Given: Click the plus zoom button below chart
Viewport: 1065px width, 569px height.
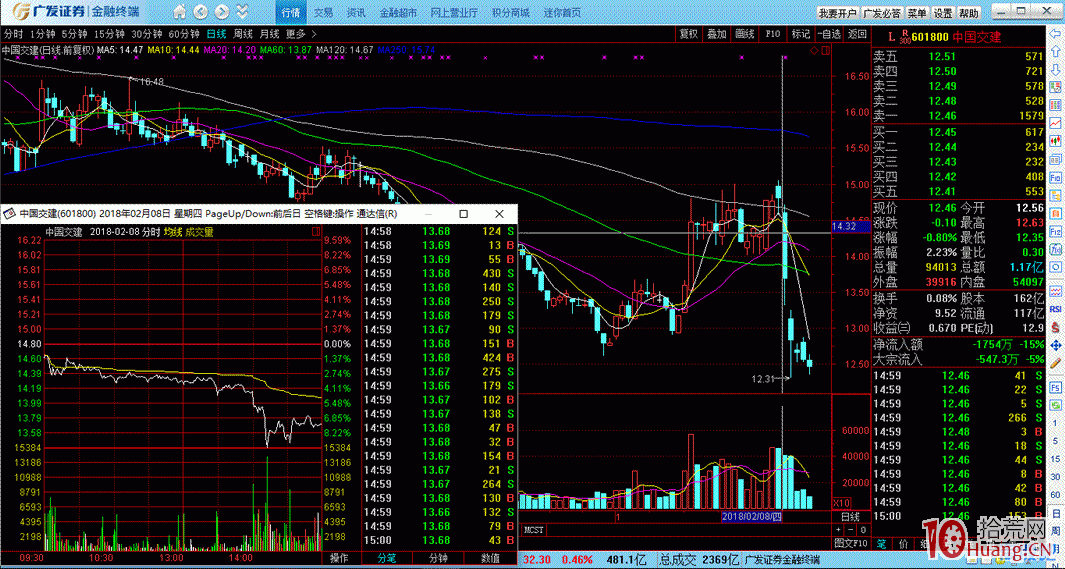Looking at the screenshot, I should [837, 529].
